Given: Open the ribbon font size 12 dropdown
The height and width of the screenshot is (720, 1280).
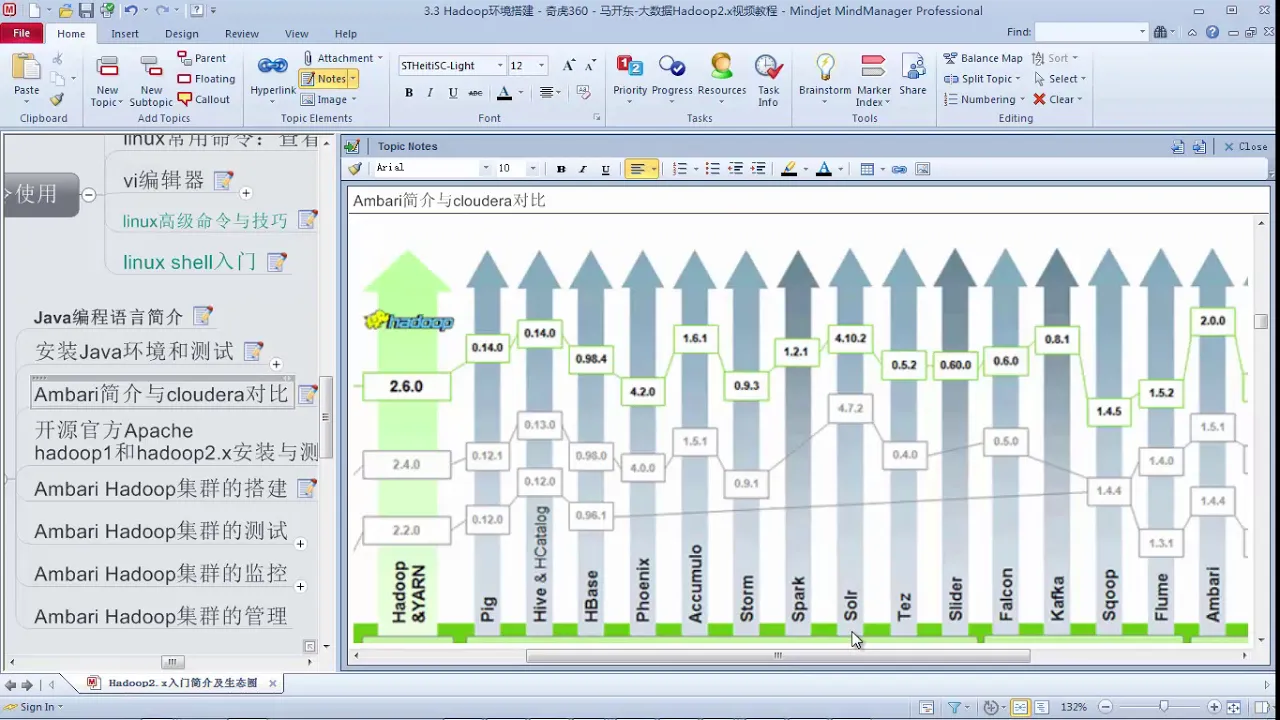Looking at the screenshot, I should point(541,66).
